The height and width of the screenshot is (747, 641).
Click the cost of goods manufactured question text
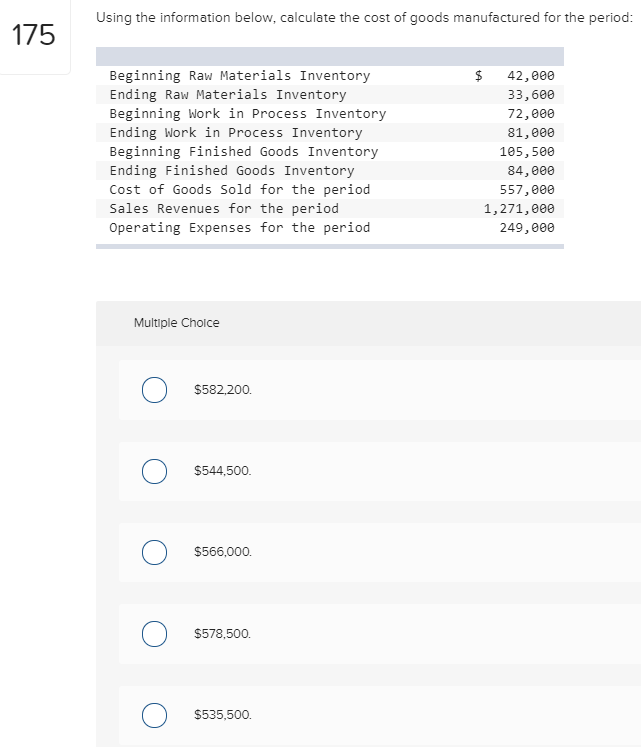tap(365, 18)
